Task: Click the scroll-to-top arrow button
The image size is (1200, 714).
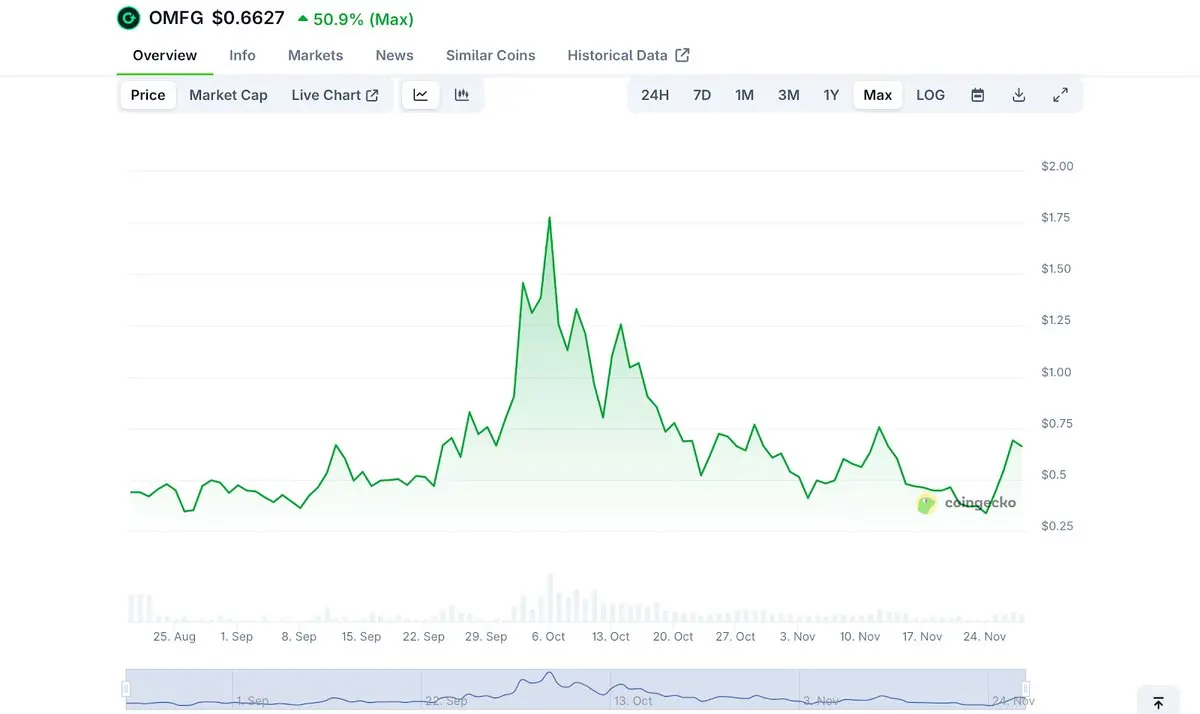Action: pos(1158,703)
